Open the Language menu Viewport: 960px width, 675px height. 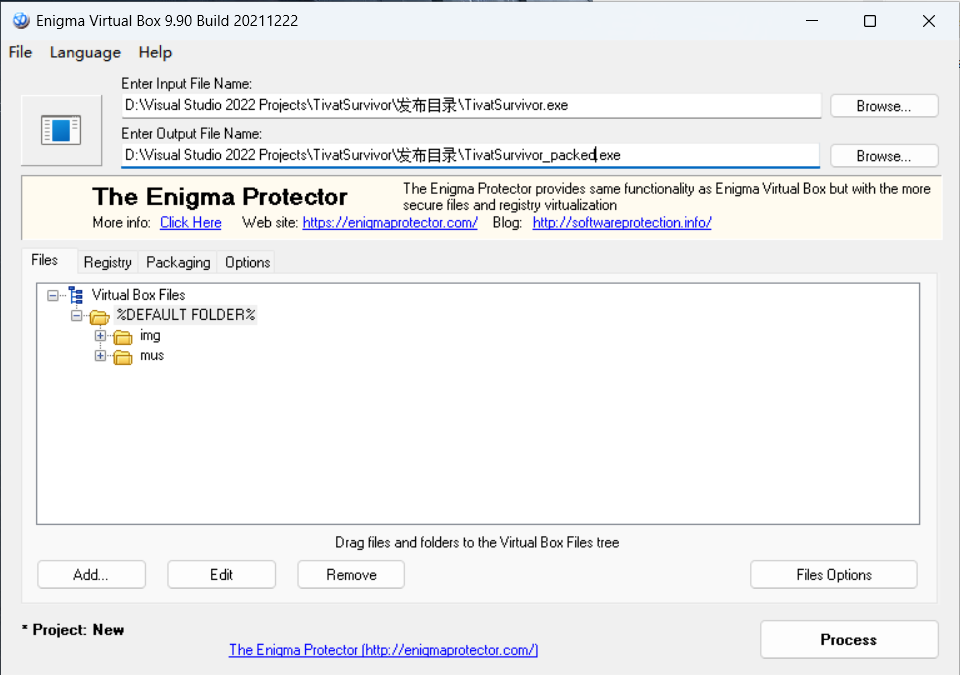coord(85,52)
